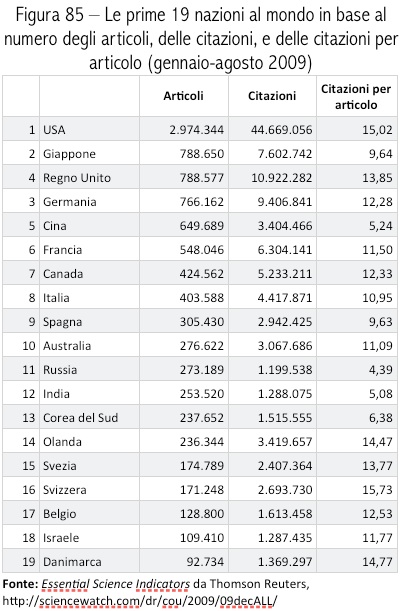This screenshot has width=400, height=611.
Task: Click the Articoli column header
Action: click(183, 96)
